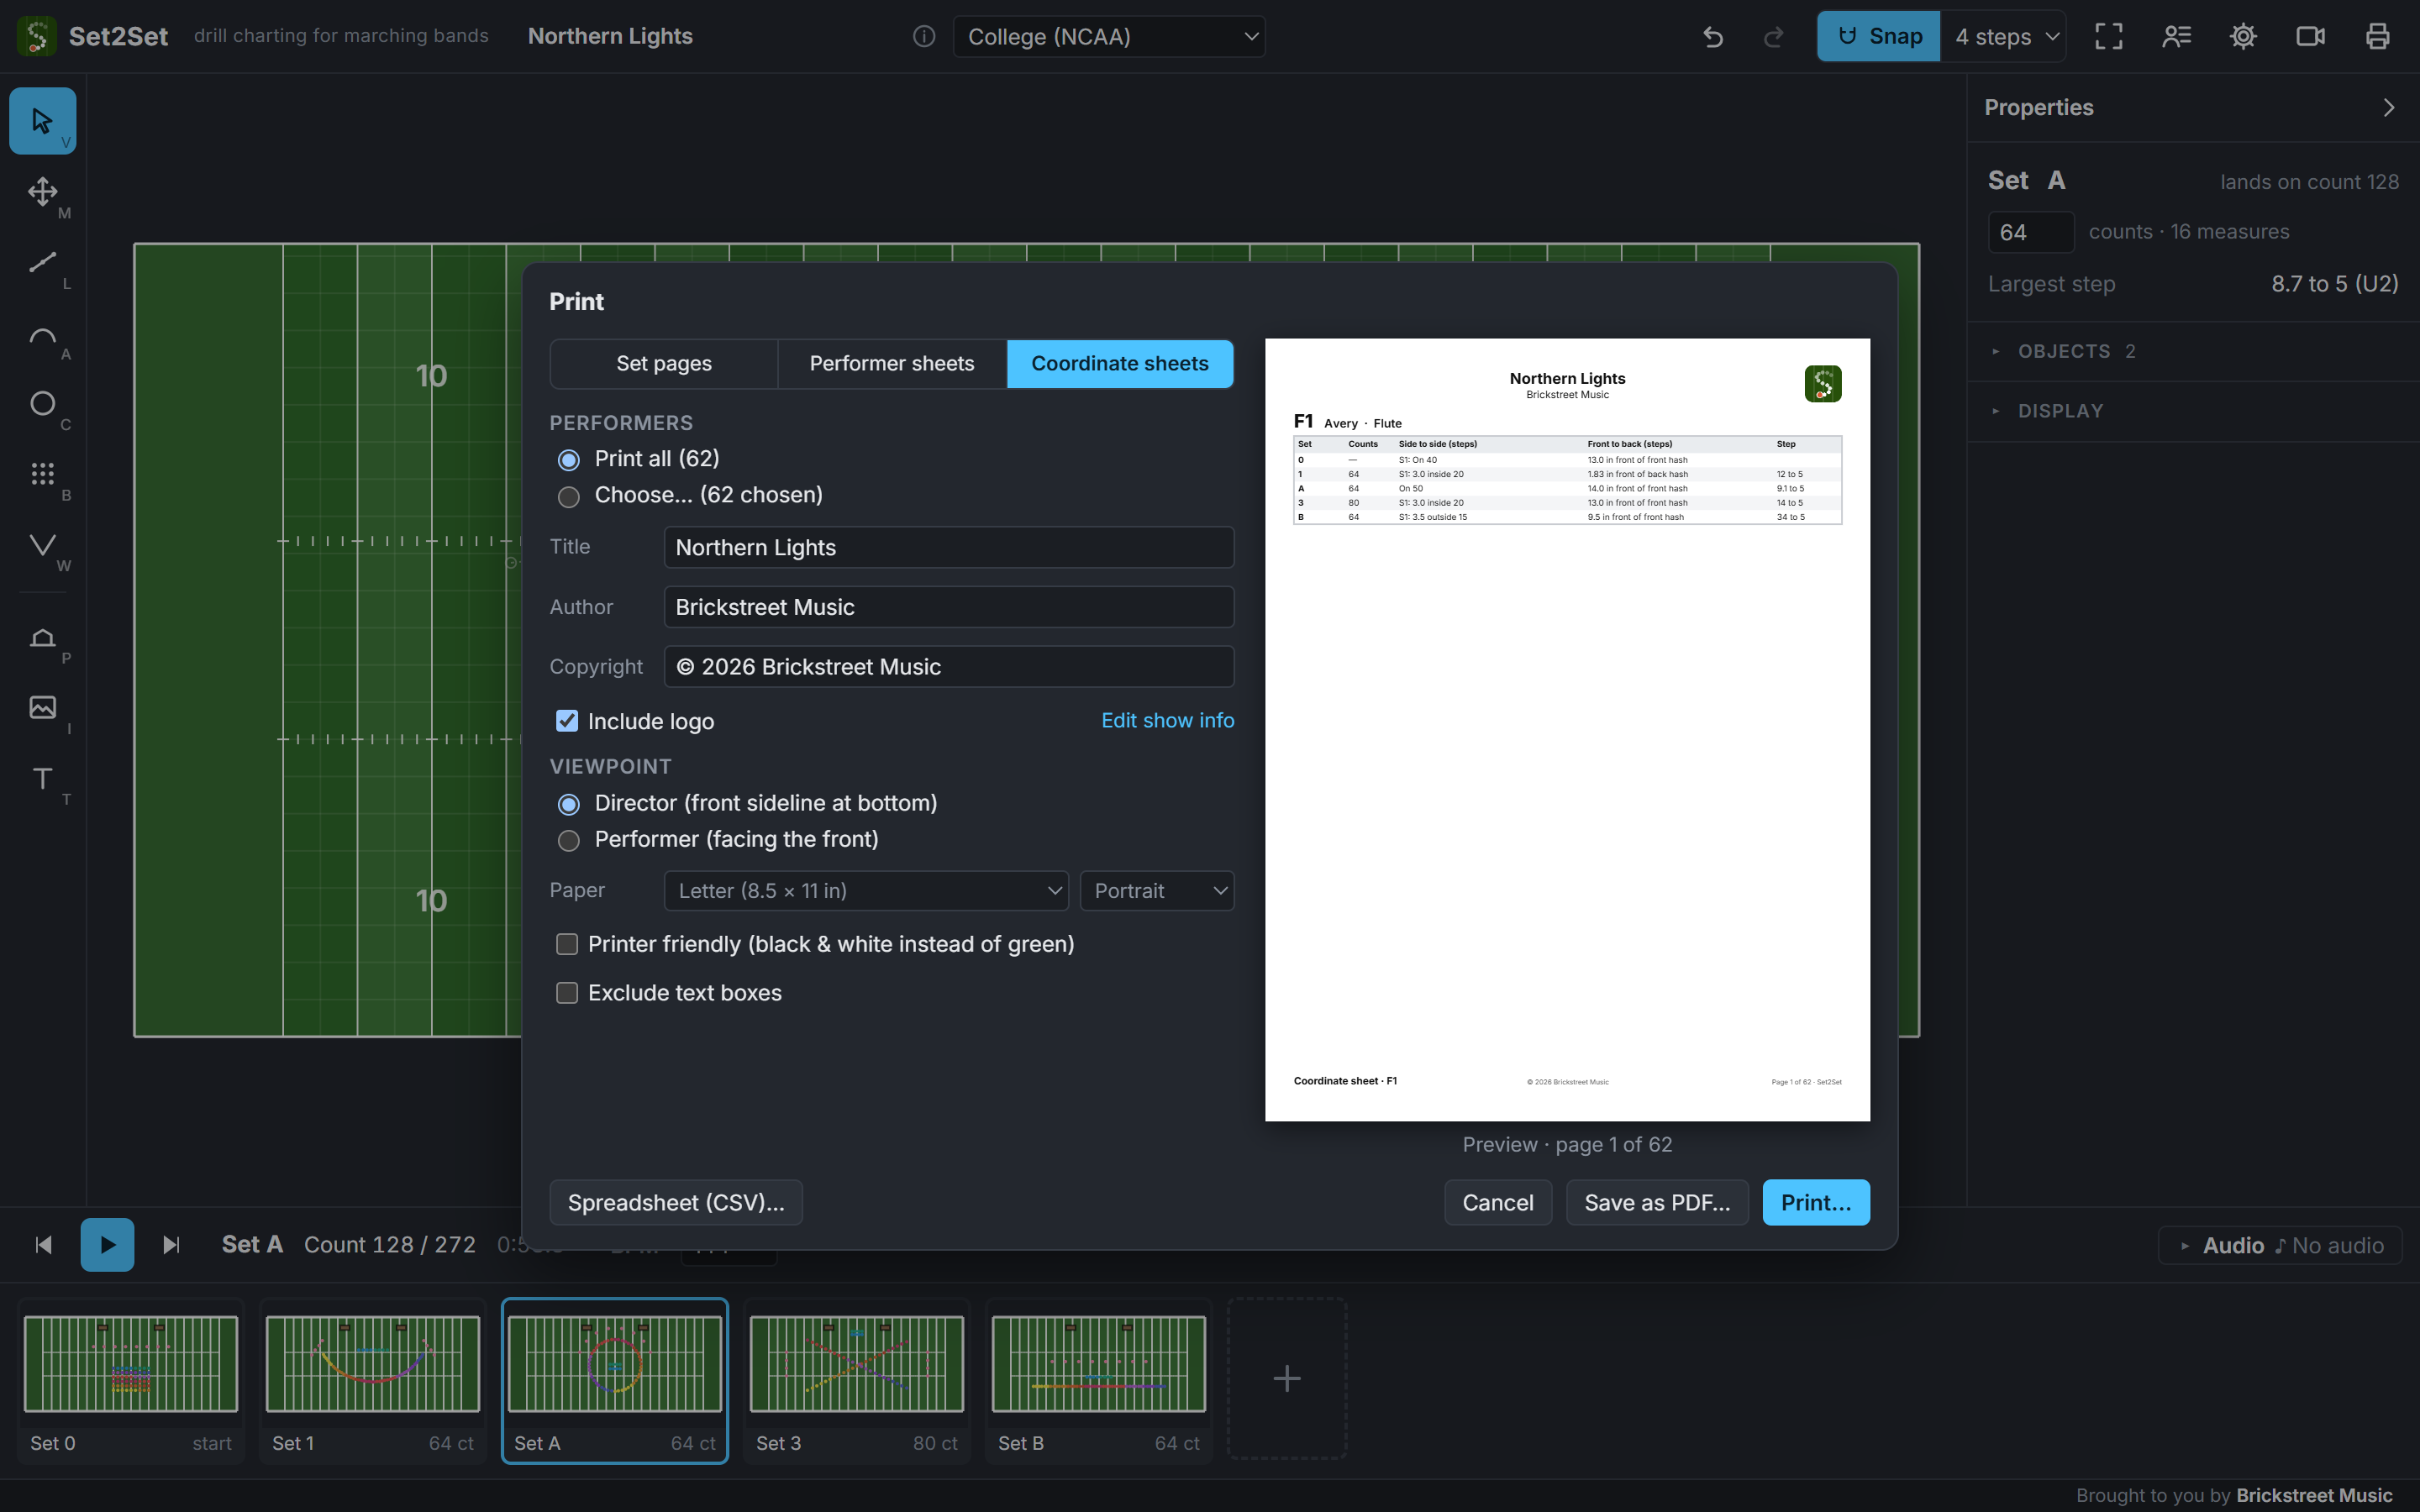
Task: Click the video camera icon
Action: pos(2310,37)
